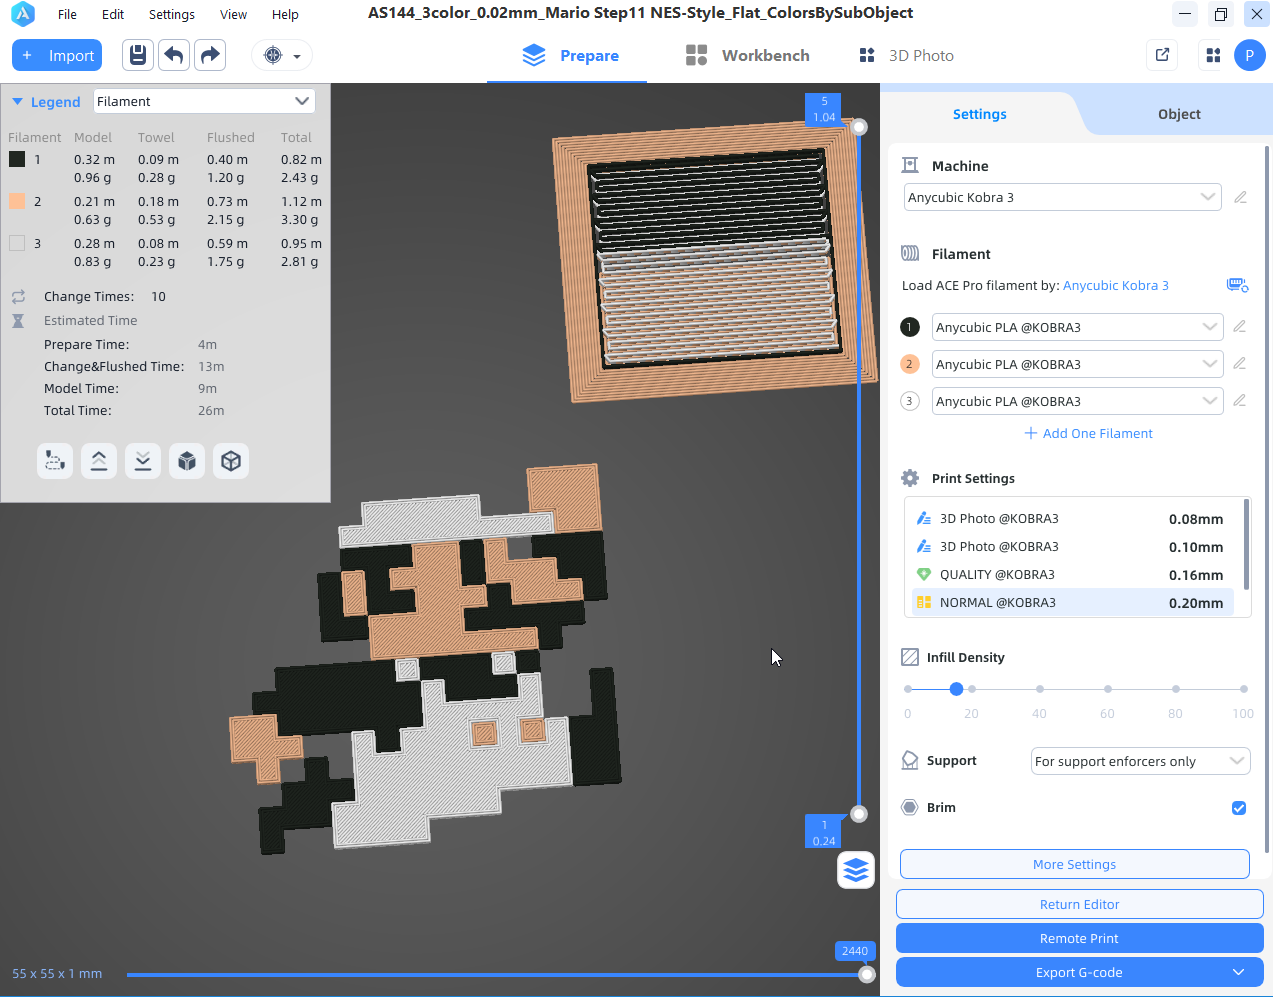Switch to the Workbench tab
1273x997 pixels.
748,56
